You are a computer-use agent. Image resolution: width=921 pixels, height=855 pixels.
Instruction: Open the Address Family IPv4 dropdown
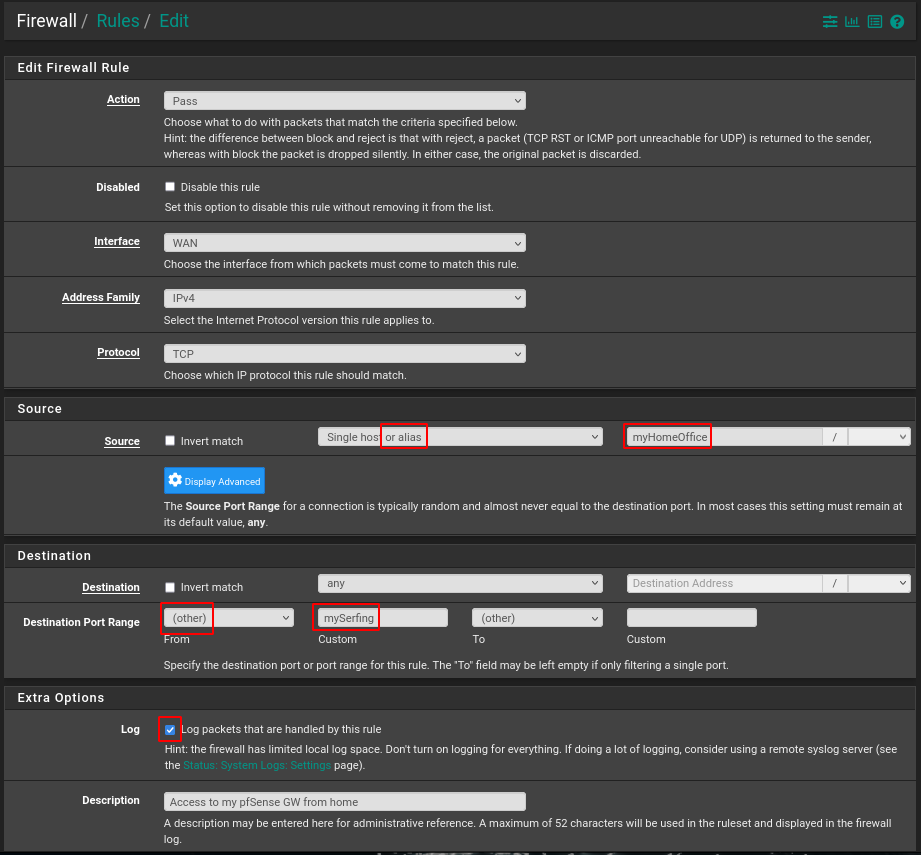pyautogui.click(x=344, y=298)
